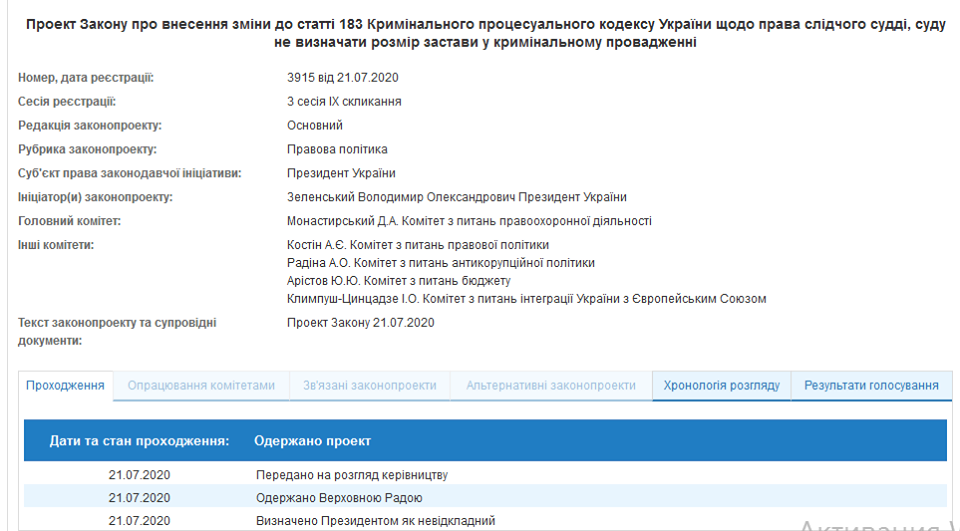Select Радіна А.О. anticorruption committee entry
The height and width of the screenshot is (531, 960).
440,263
